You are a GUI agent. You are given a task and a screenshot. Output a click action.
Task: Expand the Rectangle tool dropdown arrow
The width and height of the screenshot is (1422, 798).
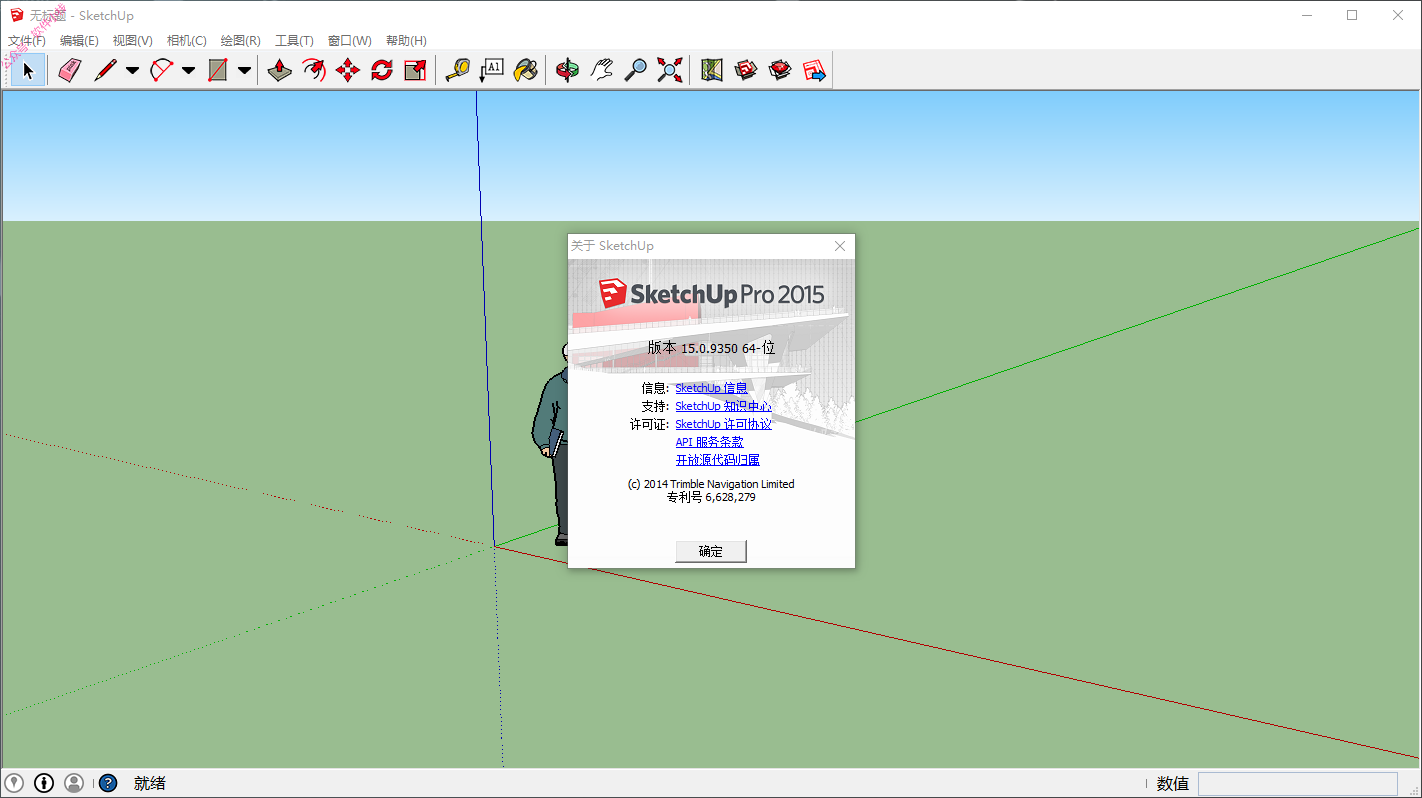[244, 70]
